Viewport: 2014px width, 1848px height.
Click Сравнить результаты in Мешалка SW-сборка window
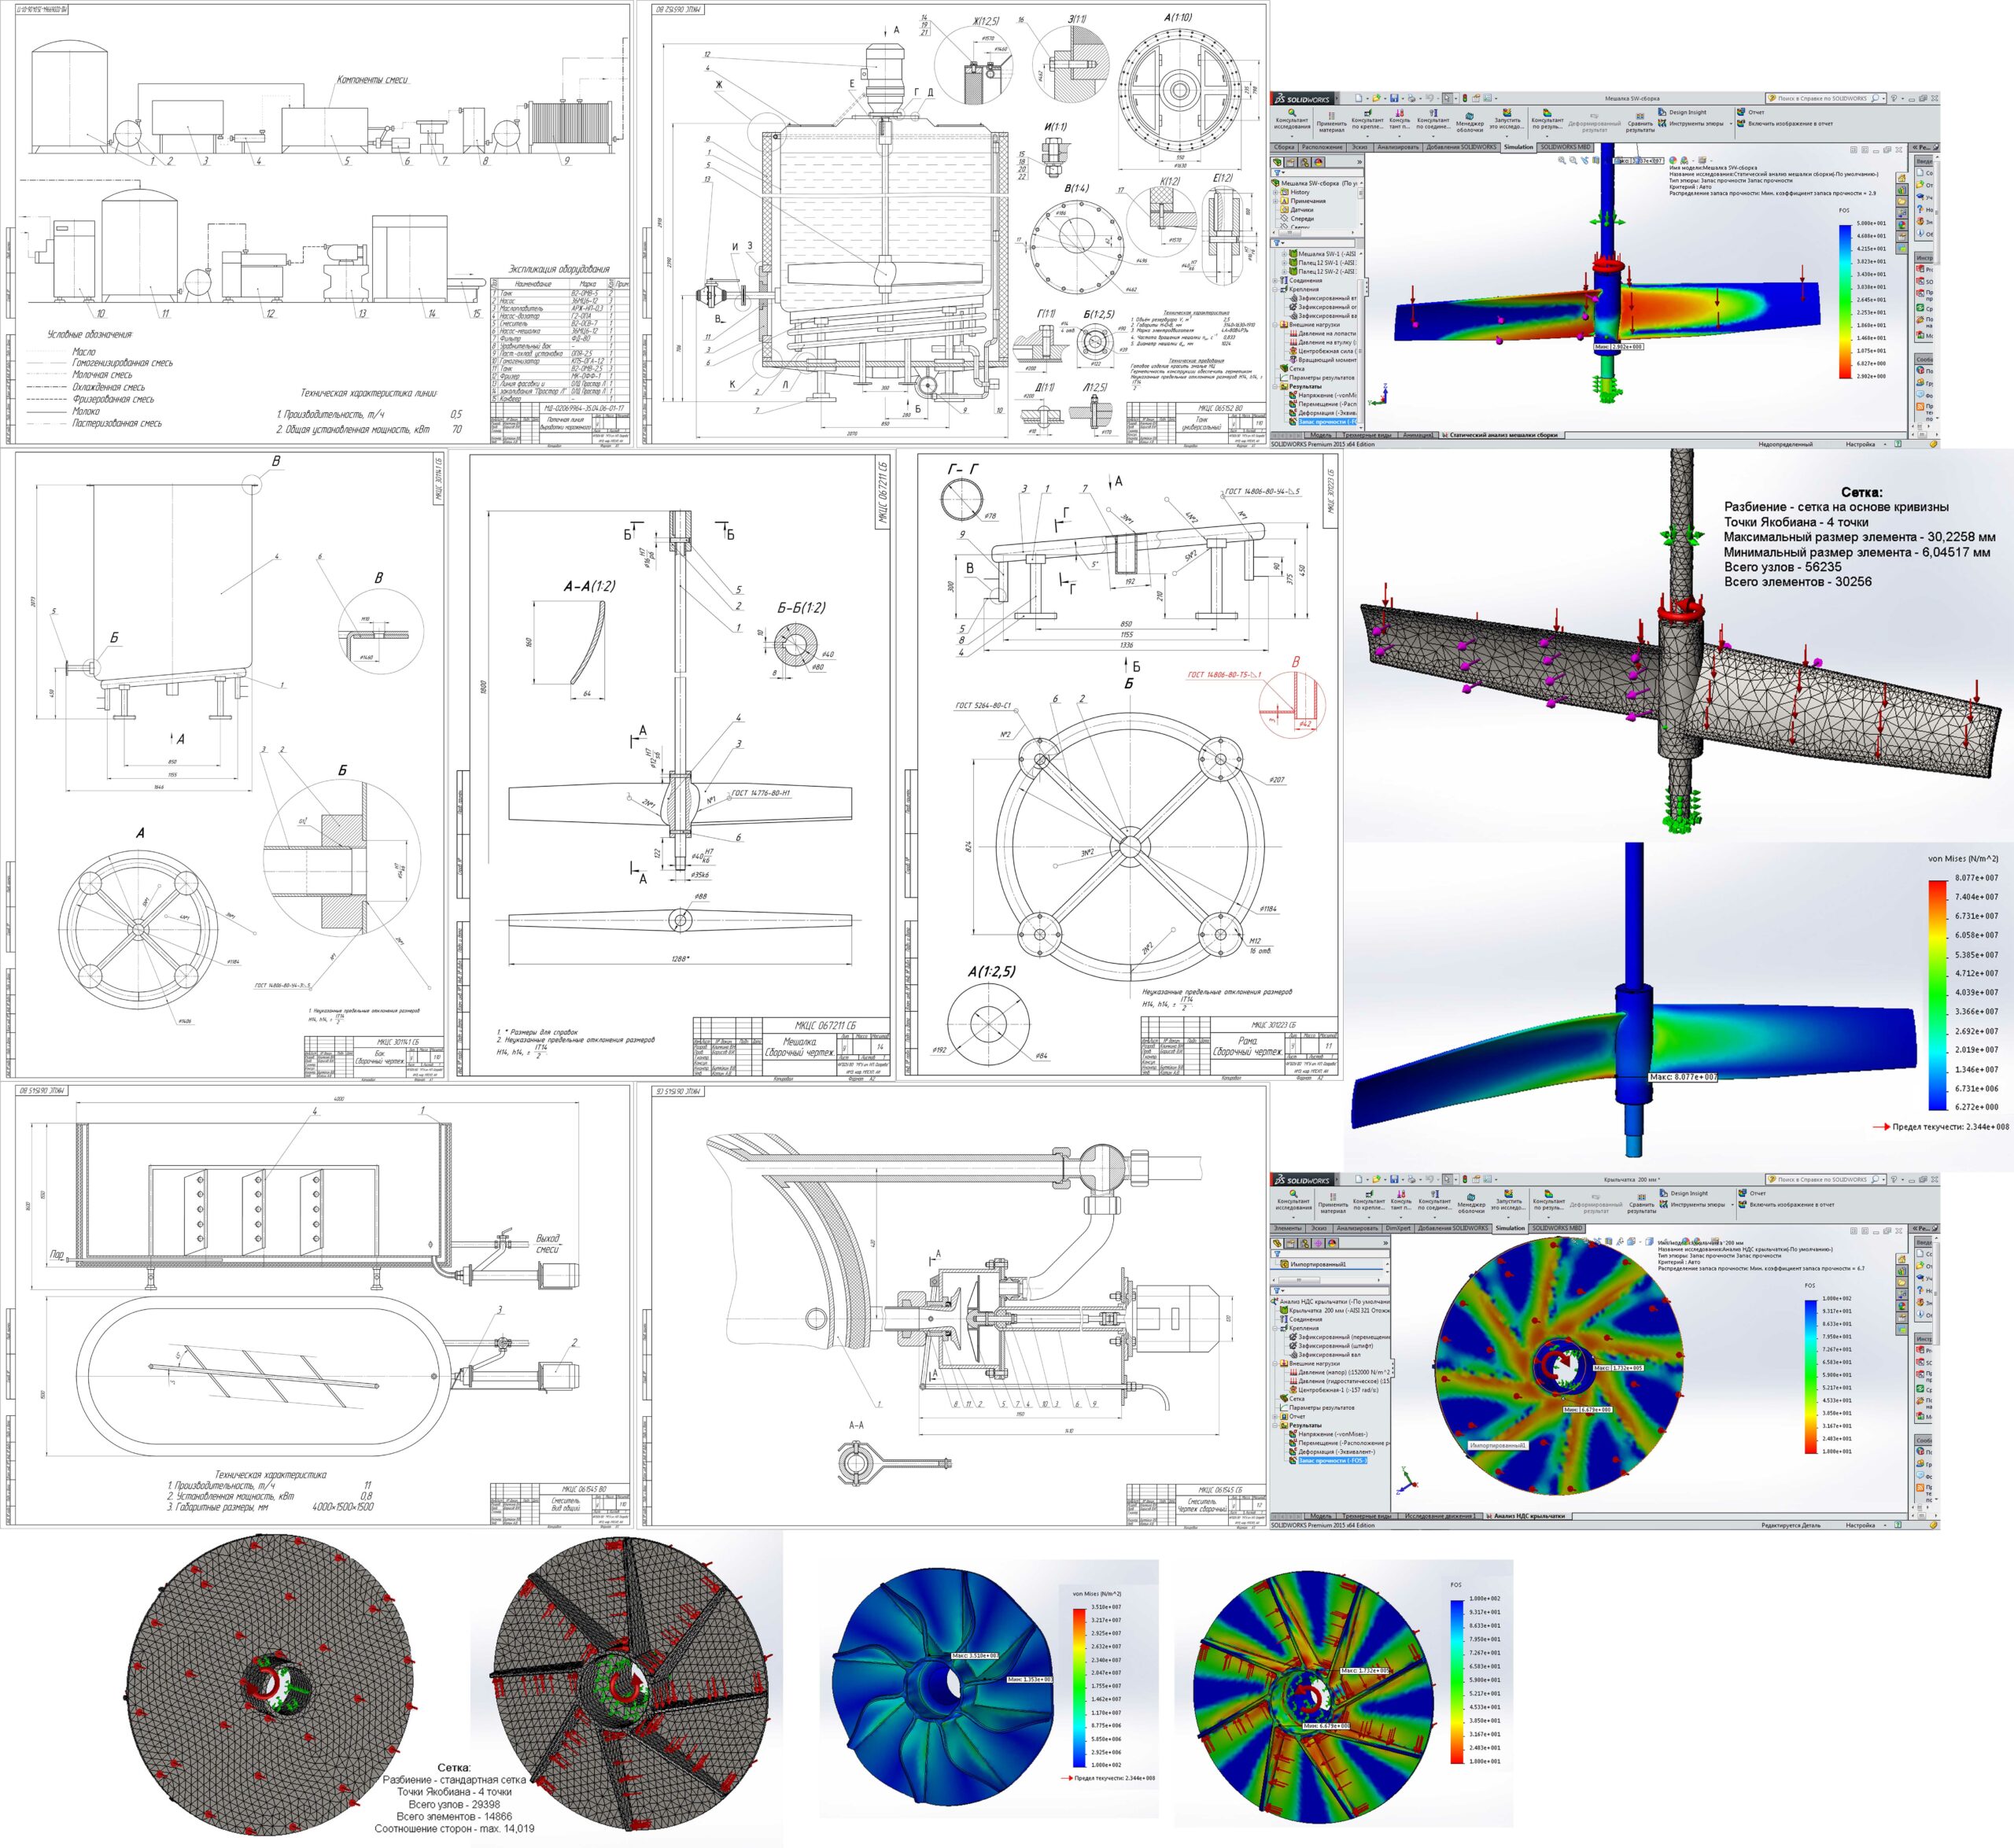(1641, 122)
